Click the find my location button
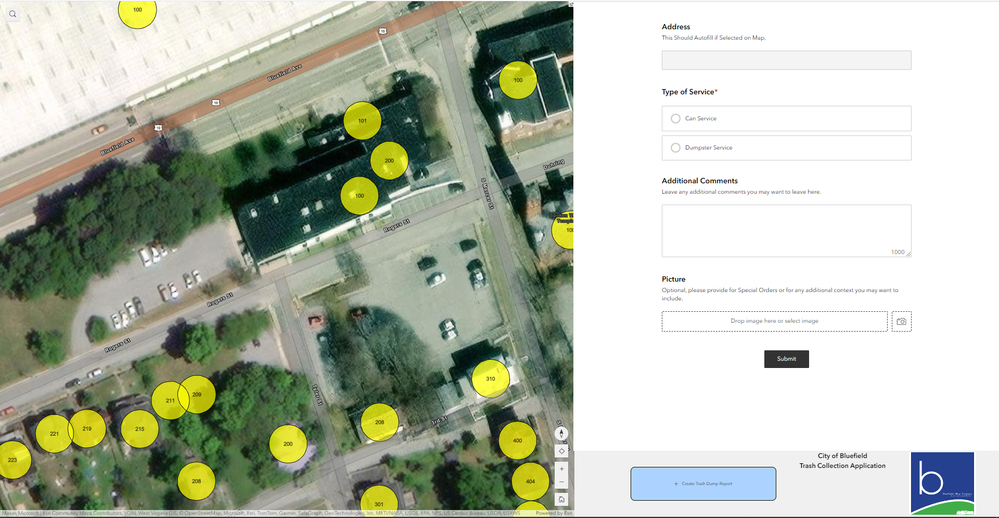The width and height of the screenshot is (999, 518). click(561, 451)
